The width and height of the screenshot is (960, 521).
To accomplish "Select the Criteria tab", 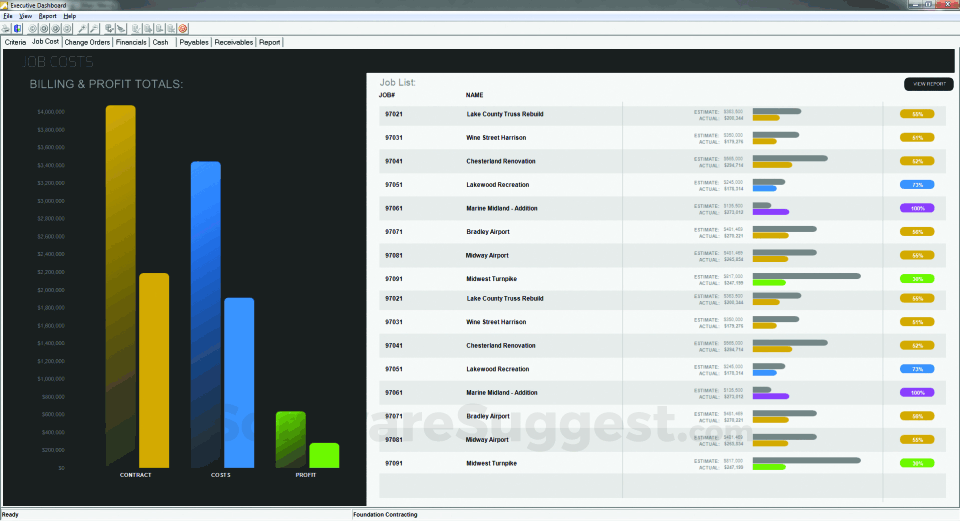I will [x=15, y=42].
